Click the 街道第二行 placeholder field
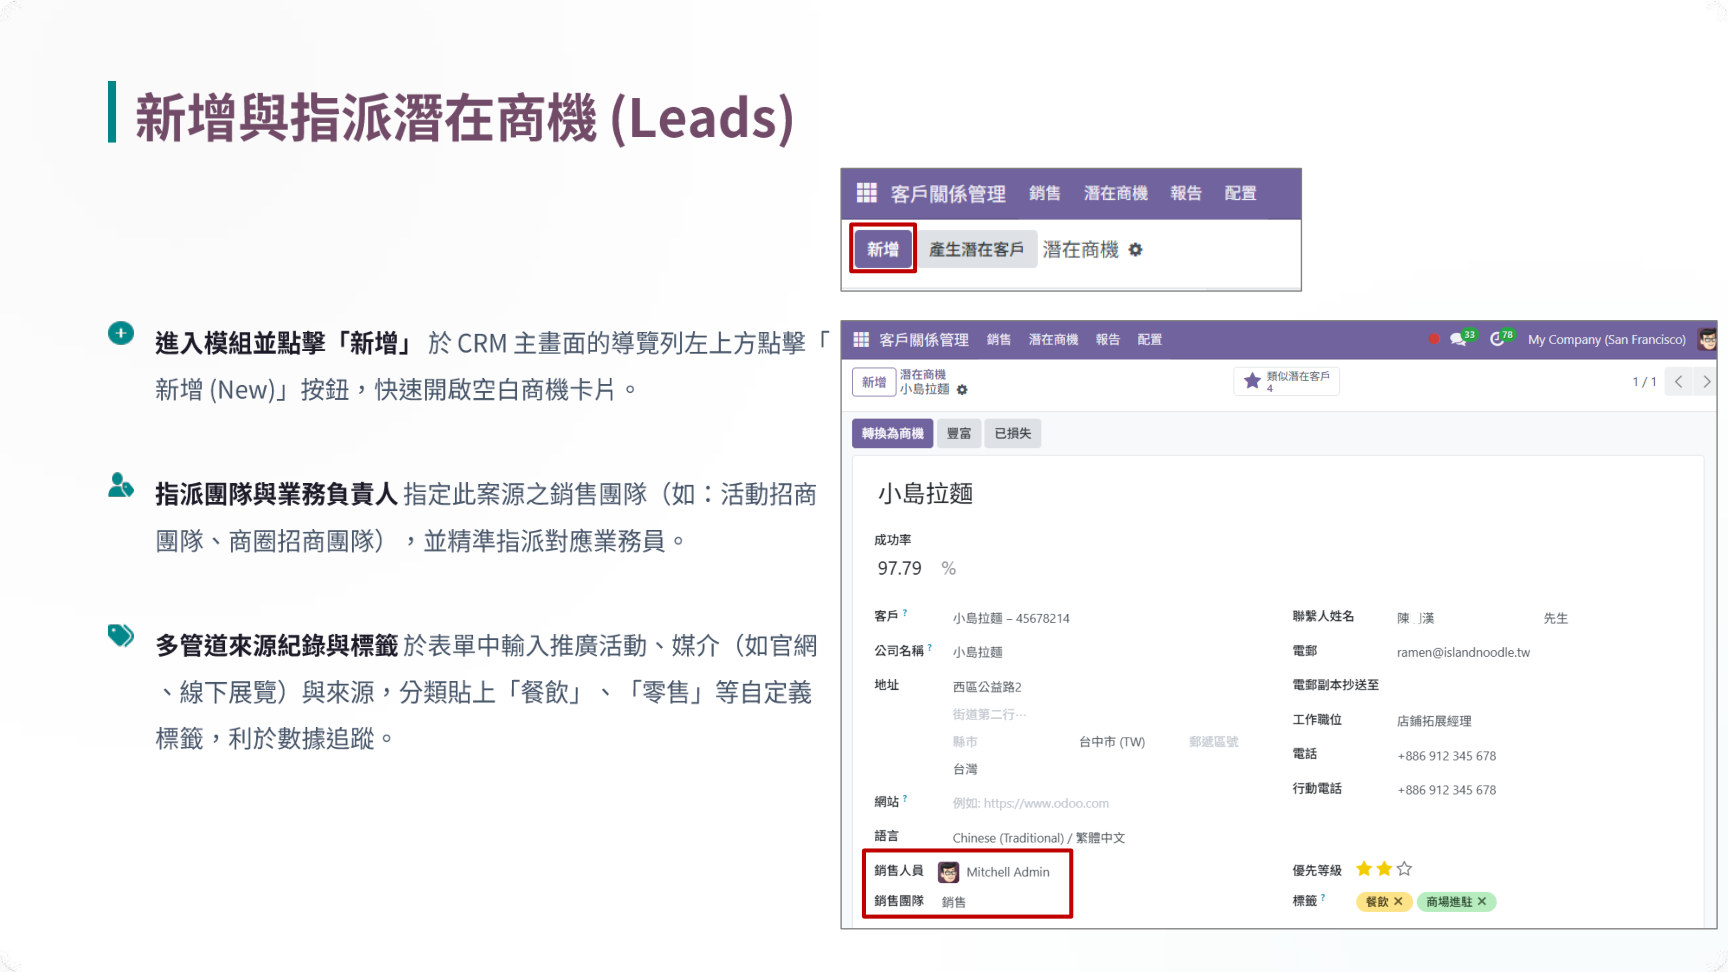 [989, 714]
